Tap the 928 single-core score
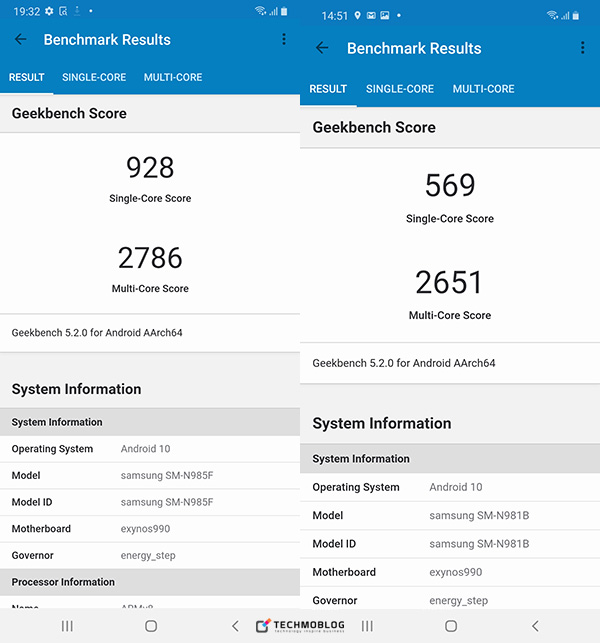Image resolution: width=600 pixels, height=643 pixels. 150,168
